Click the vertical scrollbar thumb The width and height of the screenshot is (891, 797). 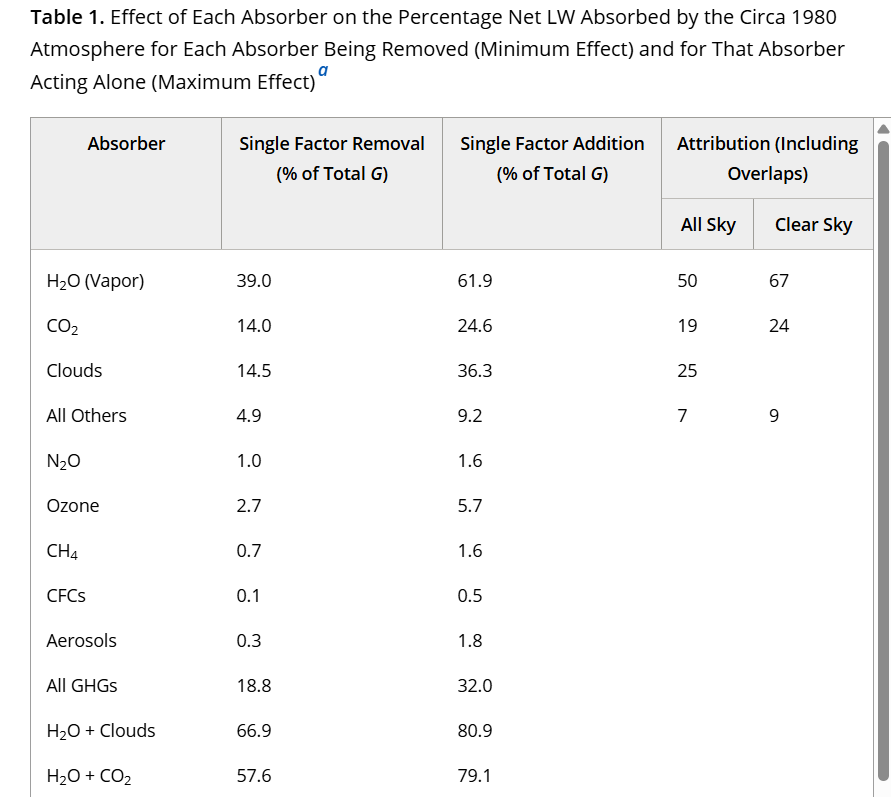(884, 460)
